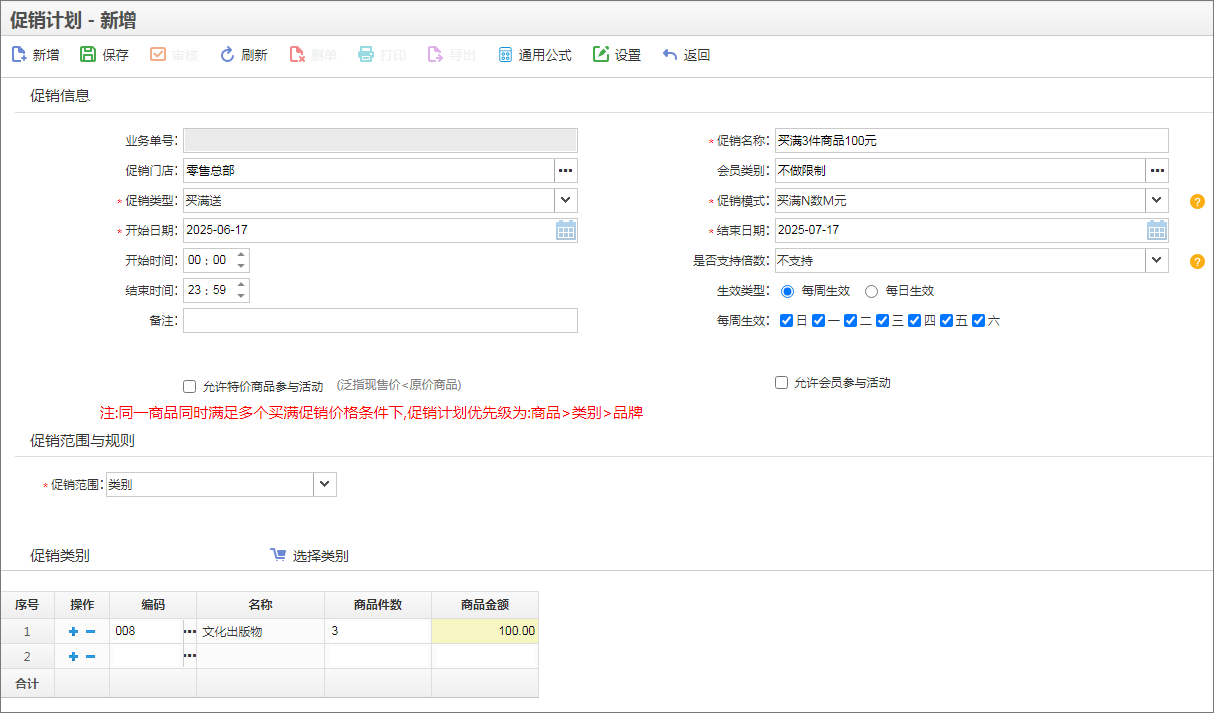Screen dimensions: 1214x713
Task: Open the calendar for 开始日期 (start date)
Action: 566,230
